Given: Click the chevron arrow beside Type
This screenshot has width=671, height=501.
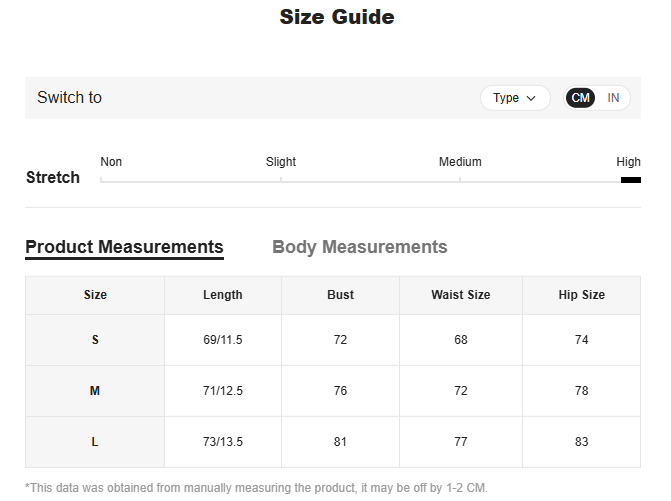Looking at the screenshot, I should (x=531, y=98).
